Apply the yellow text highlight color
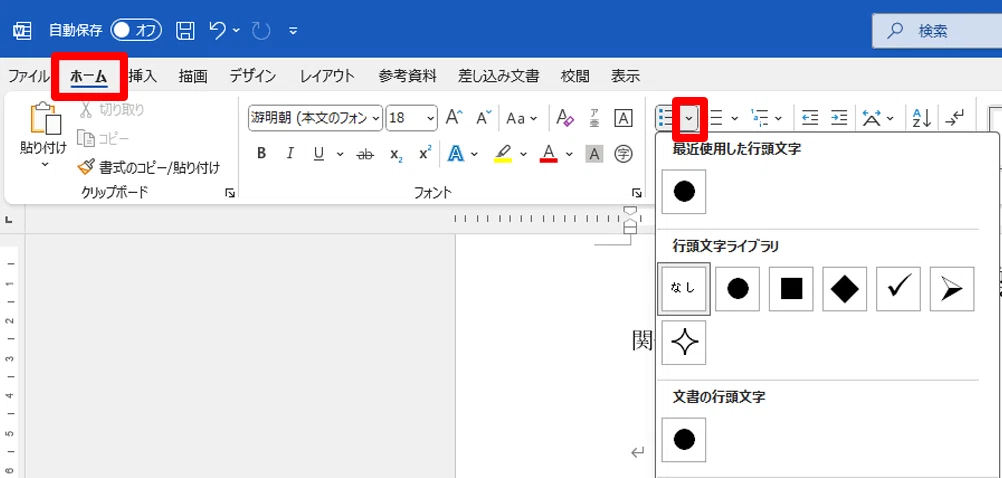This screenshot has width=1002, height=478. coord(503,153)
